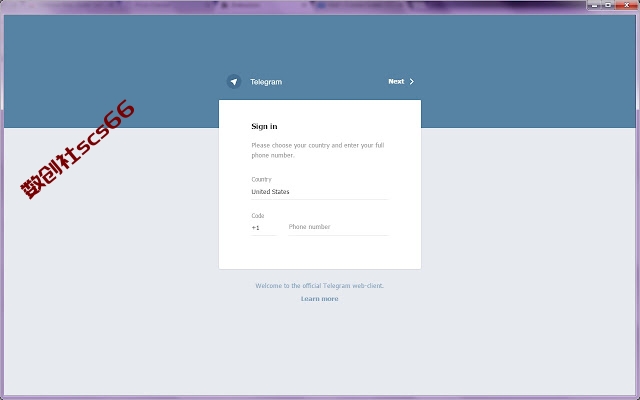Click the 'Please choose your country' instruction text
This screenshot has width=640, height=400.
318,150
